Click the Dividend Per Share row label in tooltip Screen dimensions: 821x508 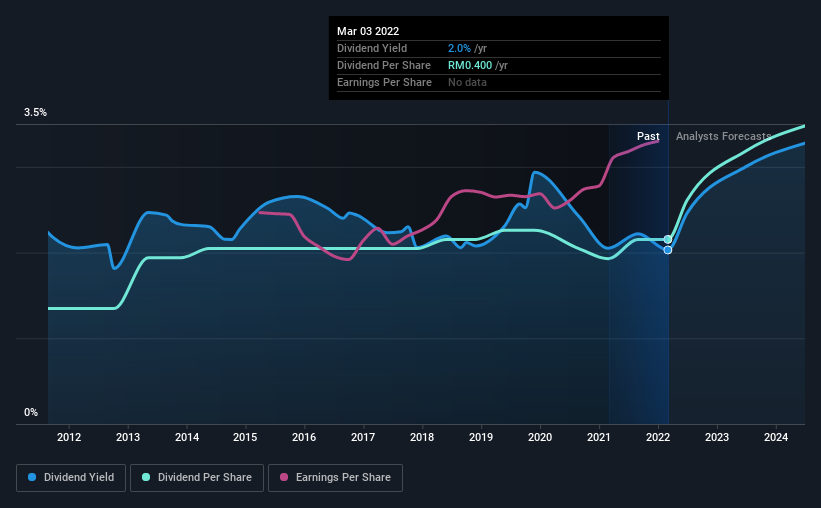[x=384, y=65]
